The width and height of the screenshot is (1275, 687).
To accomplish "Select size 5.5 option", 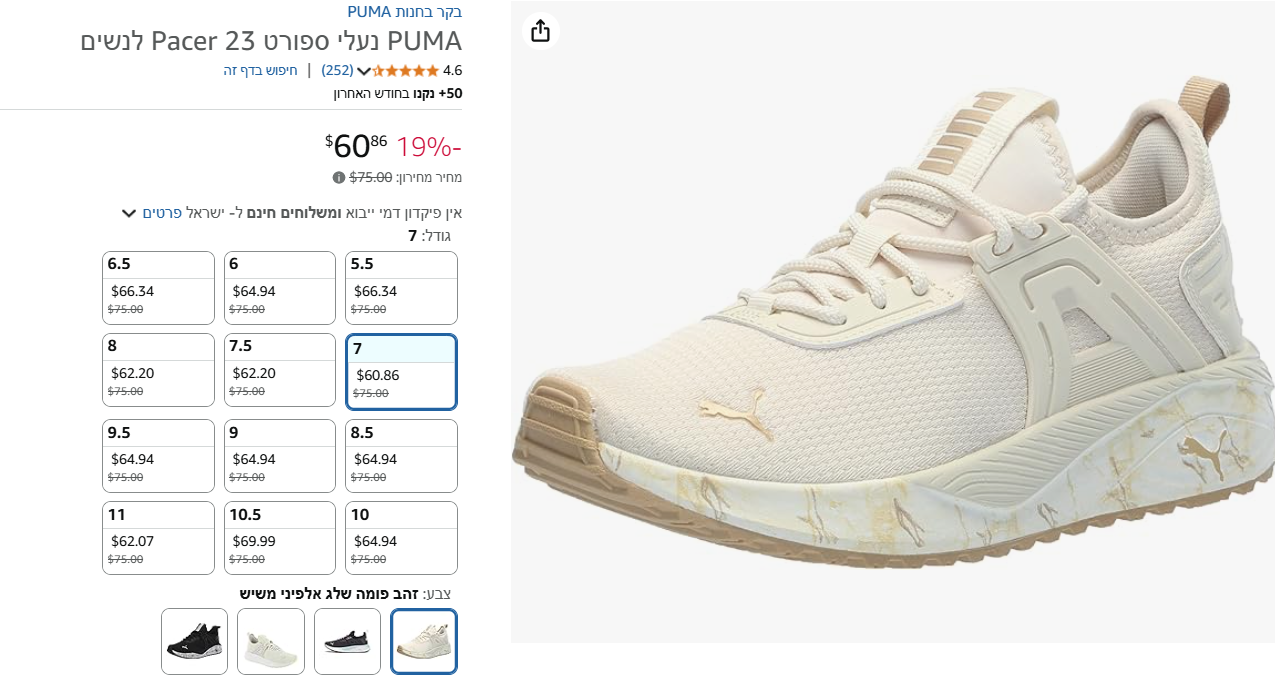I will (x=401, y=288).
